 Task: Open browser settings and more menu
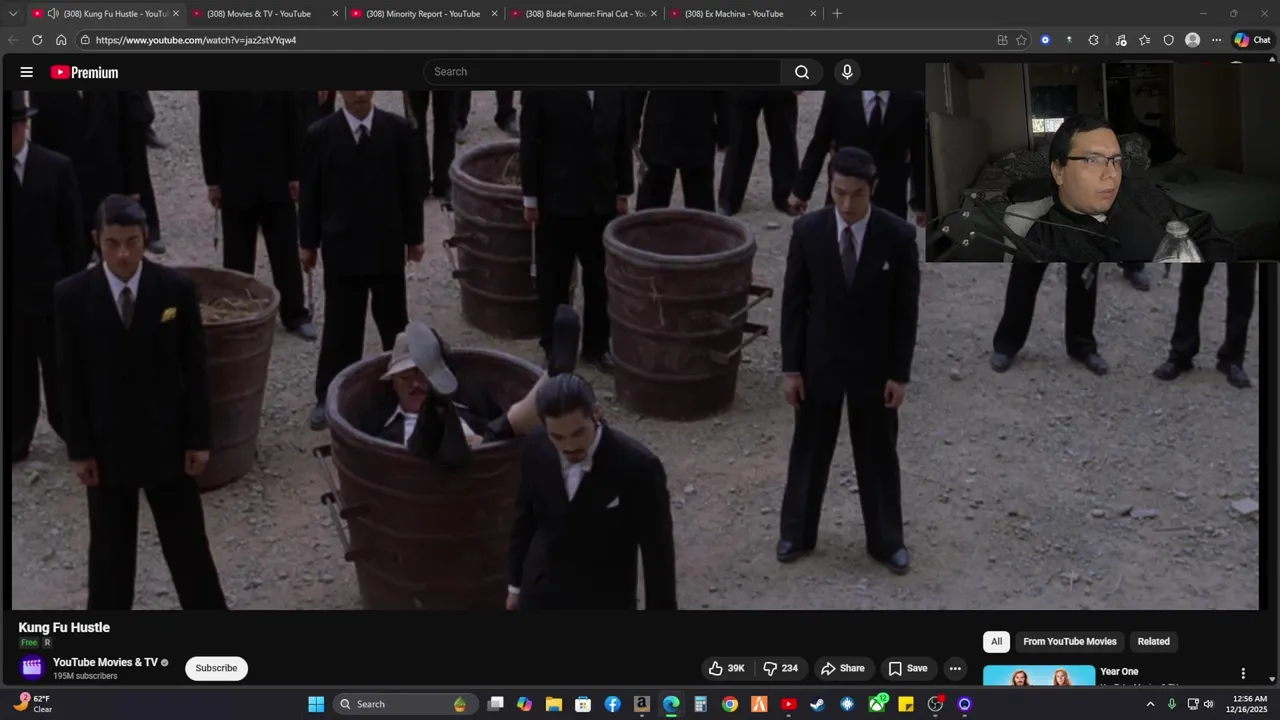pyautogui.click(x=1216, y=40)
